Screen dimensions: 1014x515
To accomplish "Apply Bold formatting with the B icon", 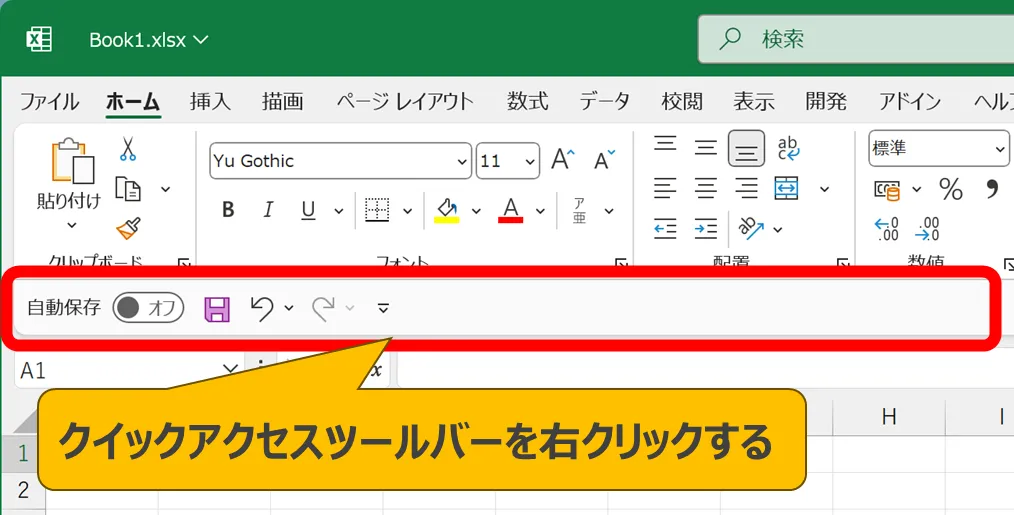I will [x=228, y=210].
